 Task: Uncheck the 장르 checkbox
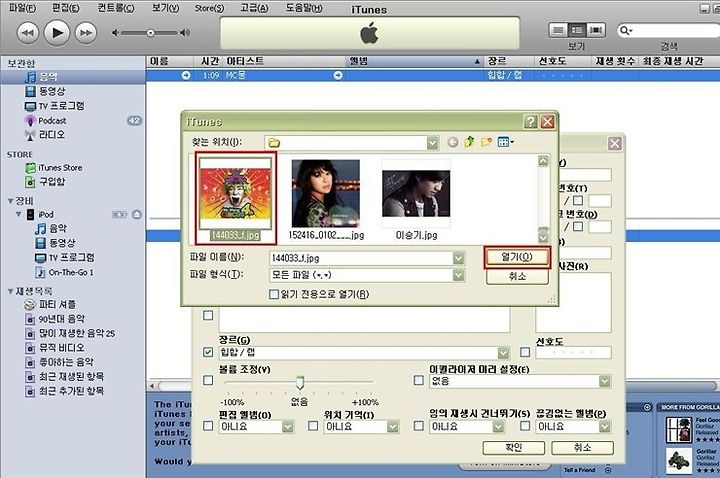point(208,352)
